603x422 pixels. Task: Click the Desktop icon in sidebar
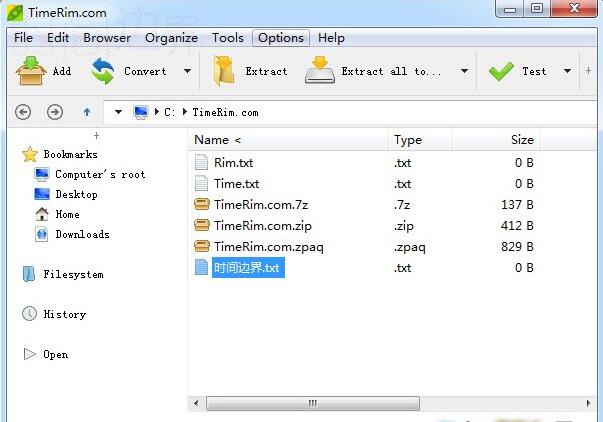42,194
